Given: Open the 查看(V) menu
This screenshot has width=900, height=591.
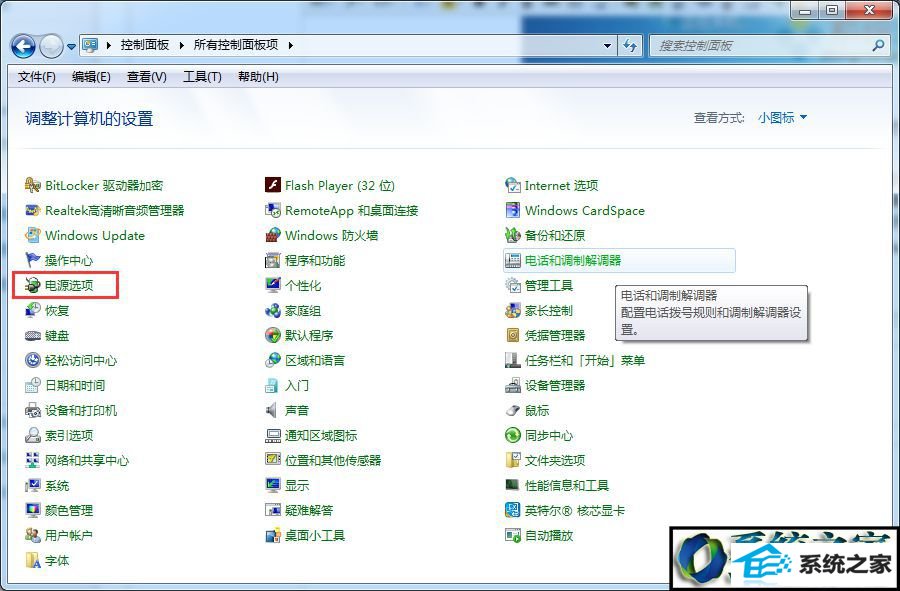Looking at the screenshot, I should [146, 77].
